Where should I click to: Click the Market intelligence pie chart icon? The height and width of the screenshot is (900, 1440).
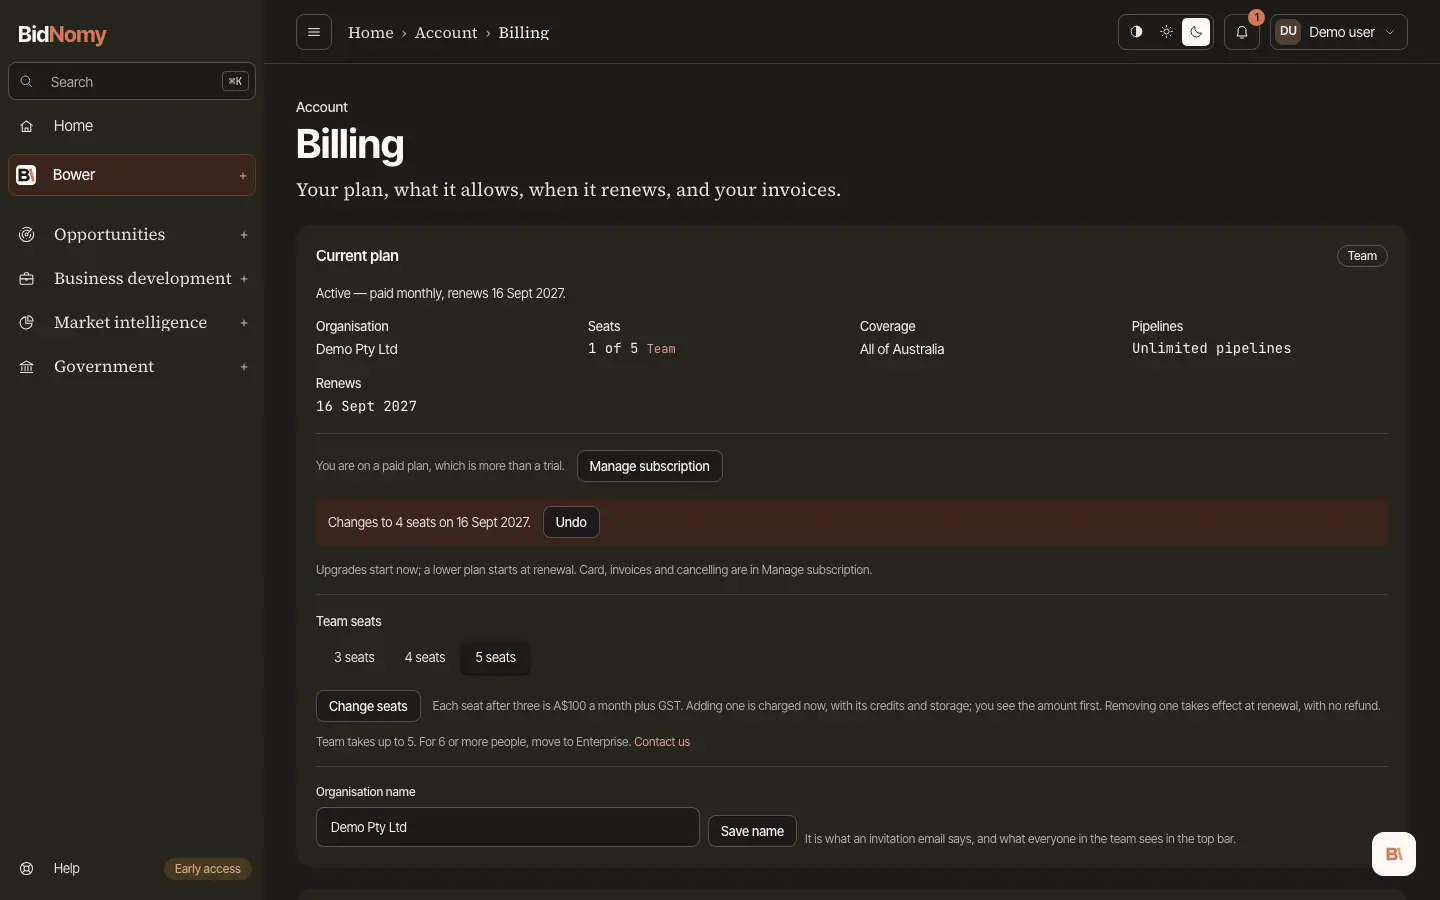pyautogui.click(x=27, y=323)
